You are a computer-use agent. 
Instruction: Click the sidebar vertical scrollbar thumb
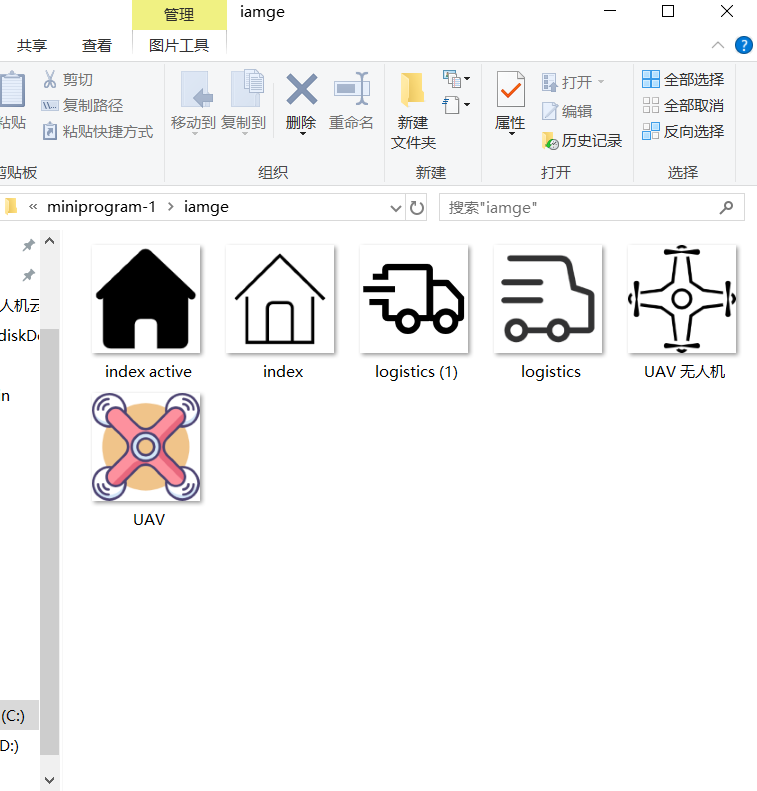[49, 542]
